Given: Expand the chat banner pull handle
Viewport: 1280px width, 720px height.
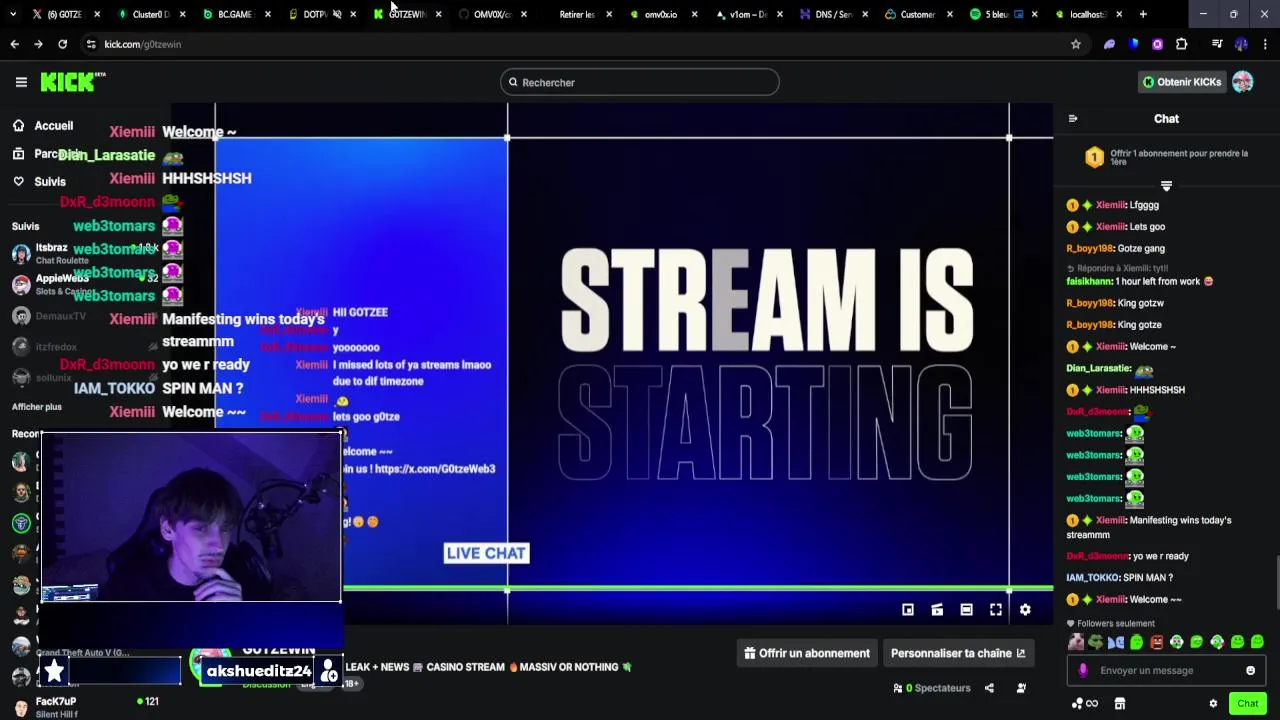Looking at the screenshot, I should tap(1166, 186).
